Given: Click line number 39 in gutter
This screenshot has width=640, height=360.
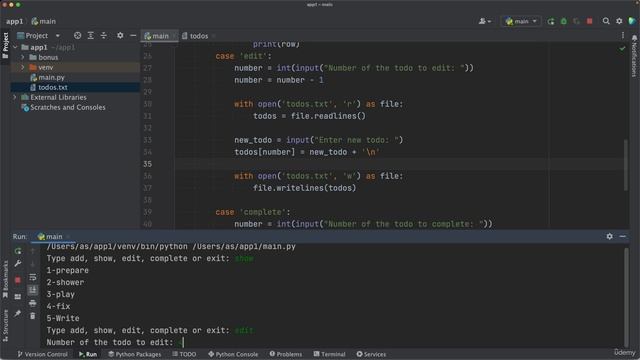Looking at the screenshot, I should click(x=147, y=212).
